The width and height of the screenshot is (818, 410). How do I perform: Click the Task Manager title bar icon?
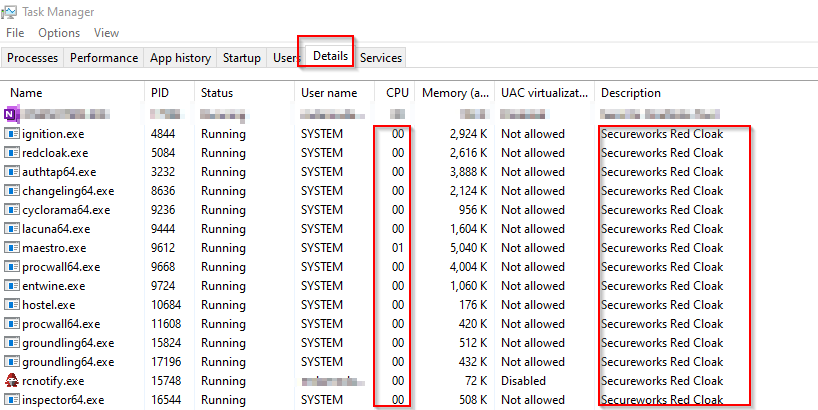[8, 11]
